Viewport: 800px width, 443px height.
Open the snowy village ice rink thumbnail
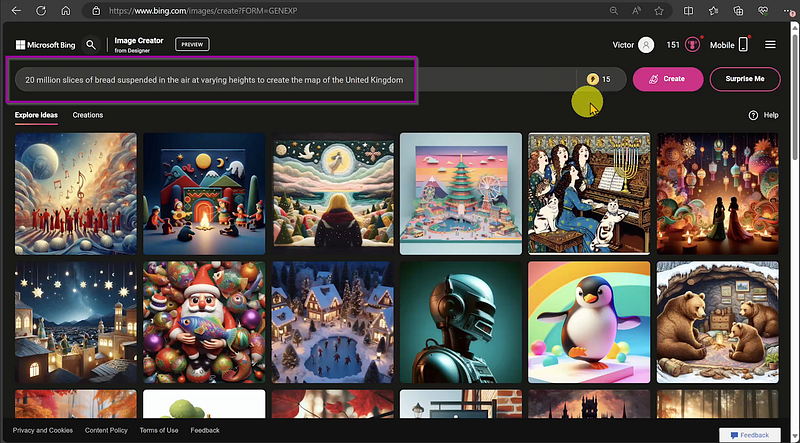coord(333,322)
